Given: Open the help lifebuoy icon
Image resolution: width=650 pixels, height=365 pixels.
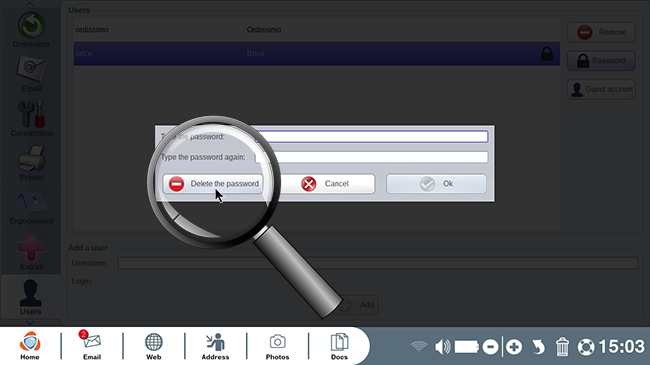Looking at the screenshot, I should (586, 347).
